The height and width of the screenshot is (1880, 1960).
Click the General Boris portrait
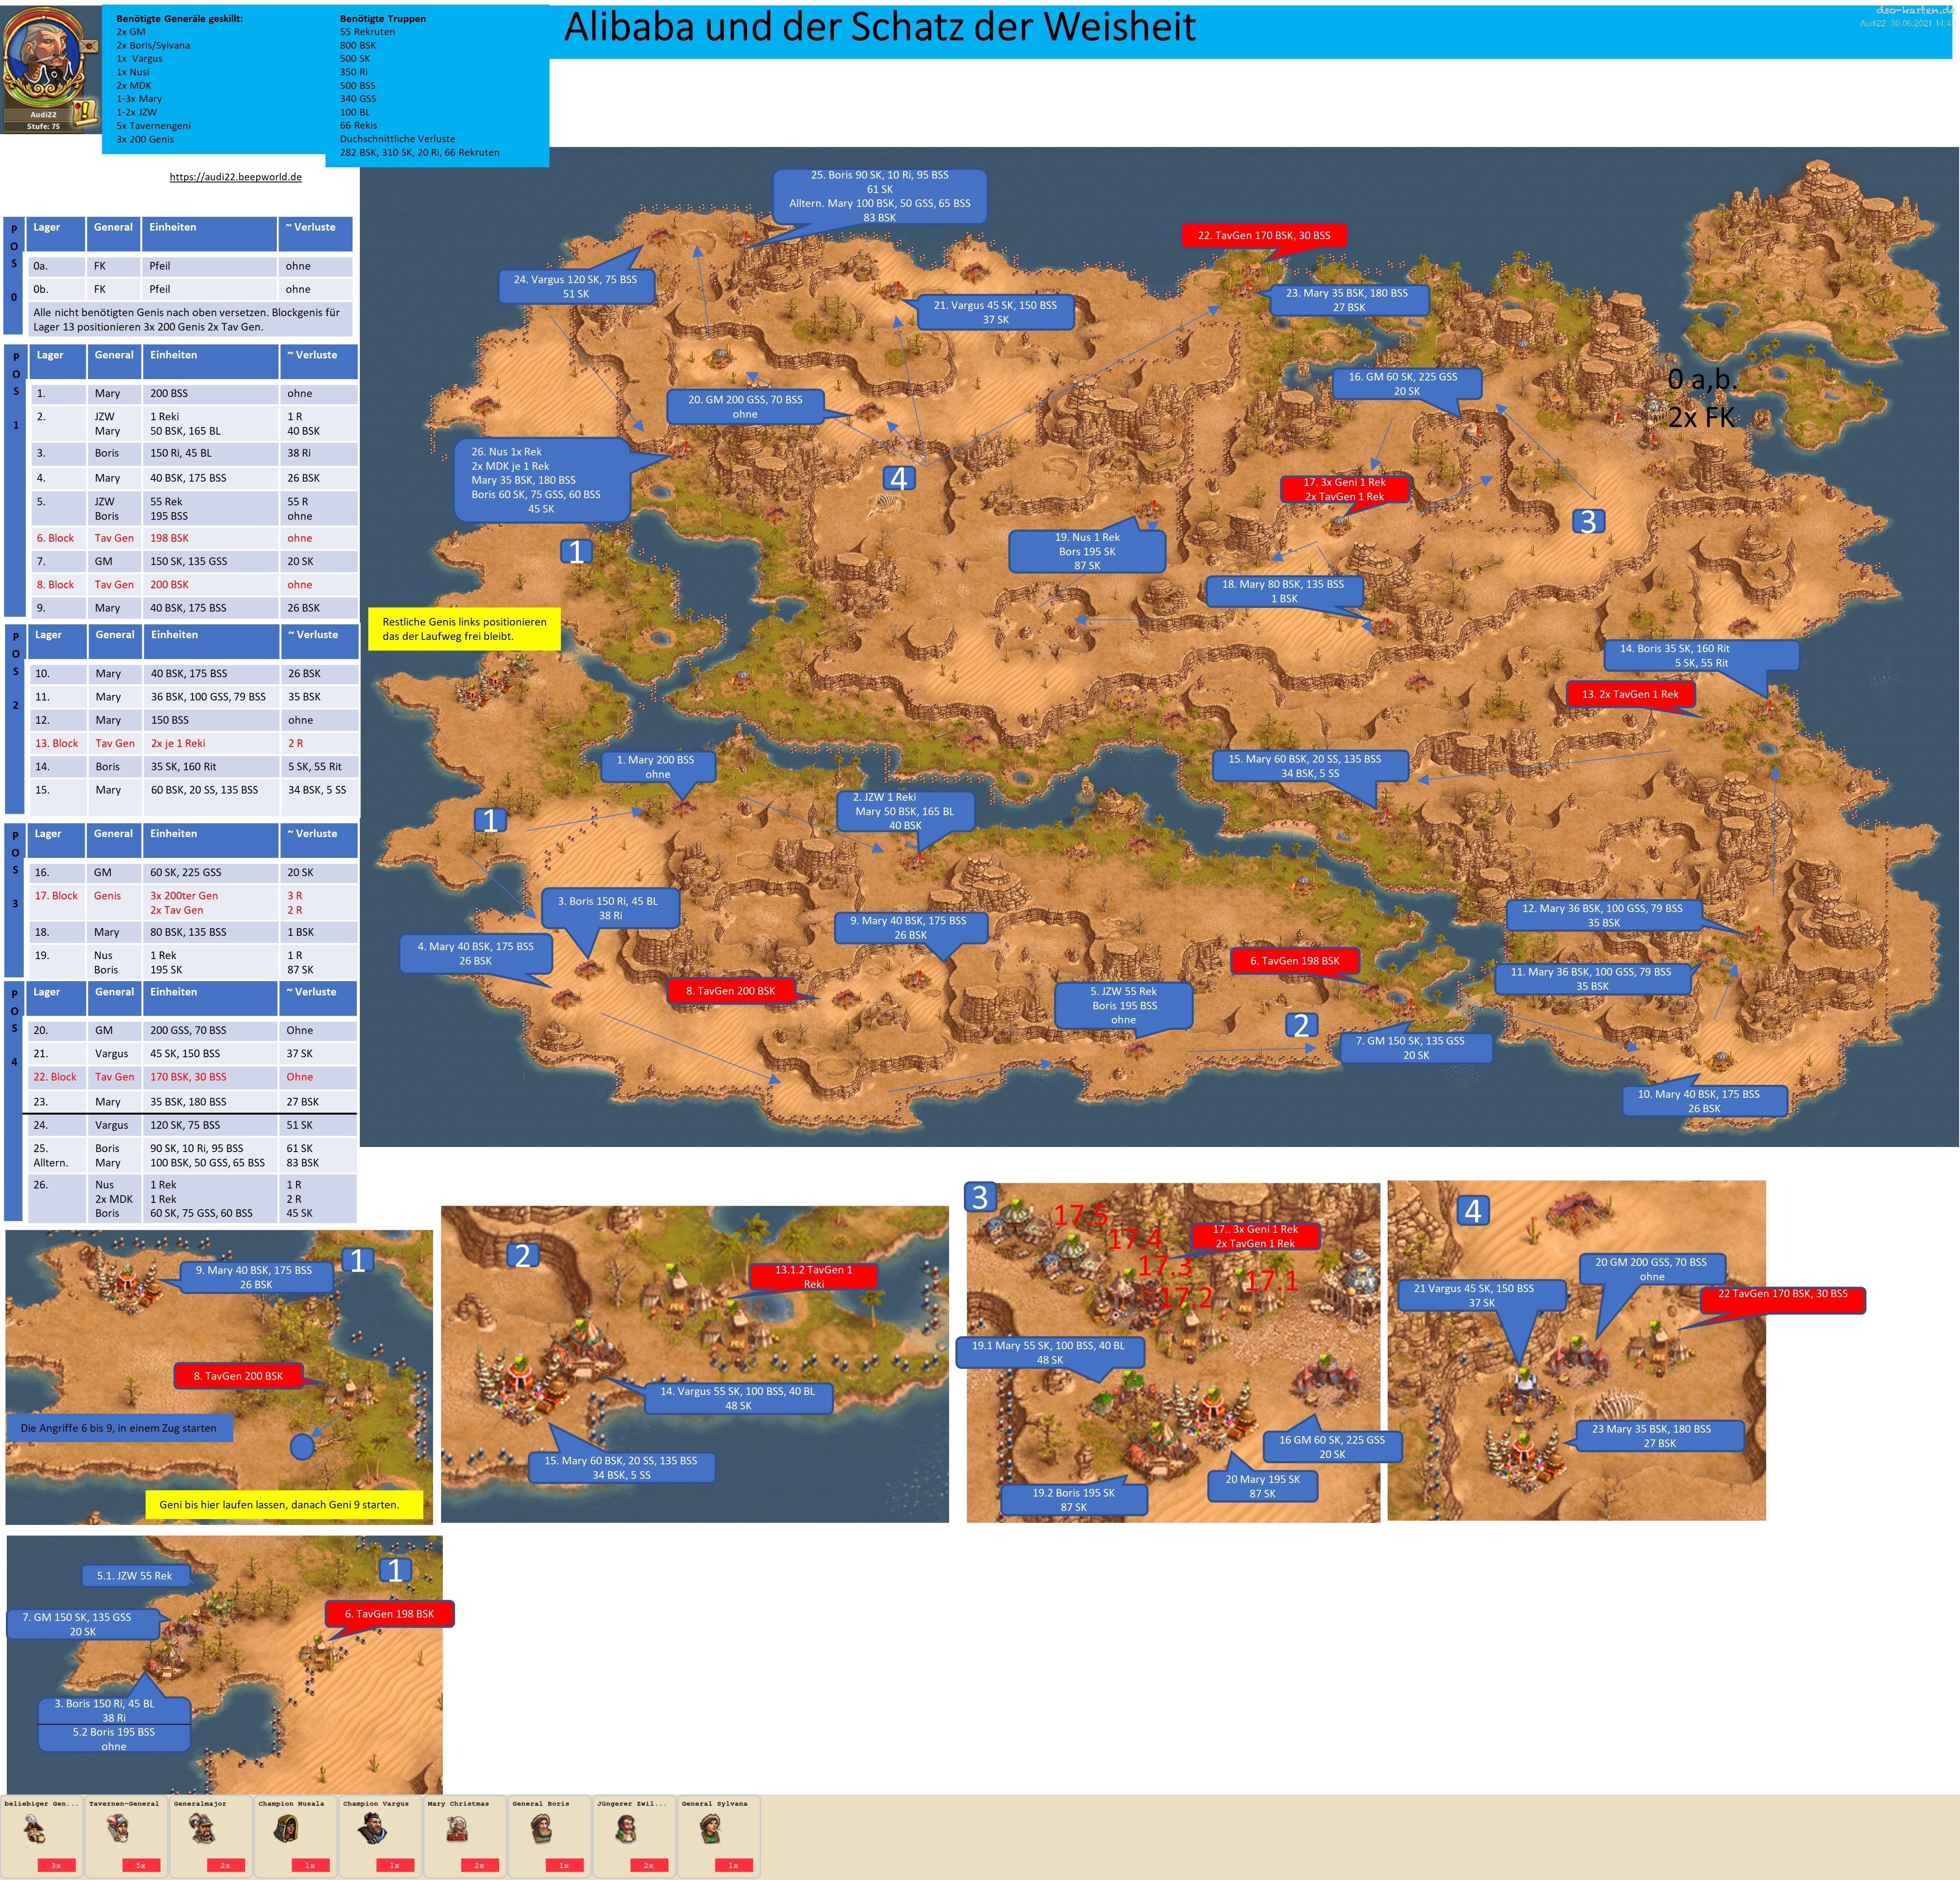tap(542, 1829)
